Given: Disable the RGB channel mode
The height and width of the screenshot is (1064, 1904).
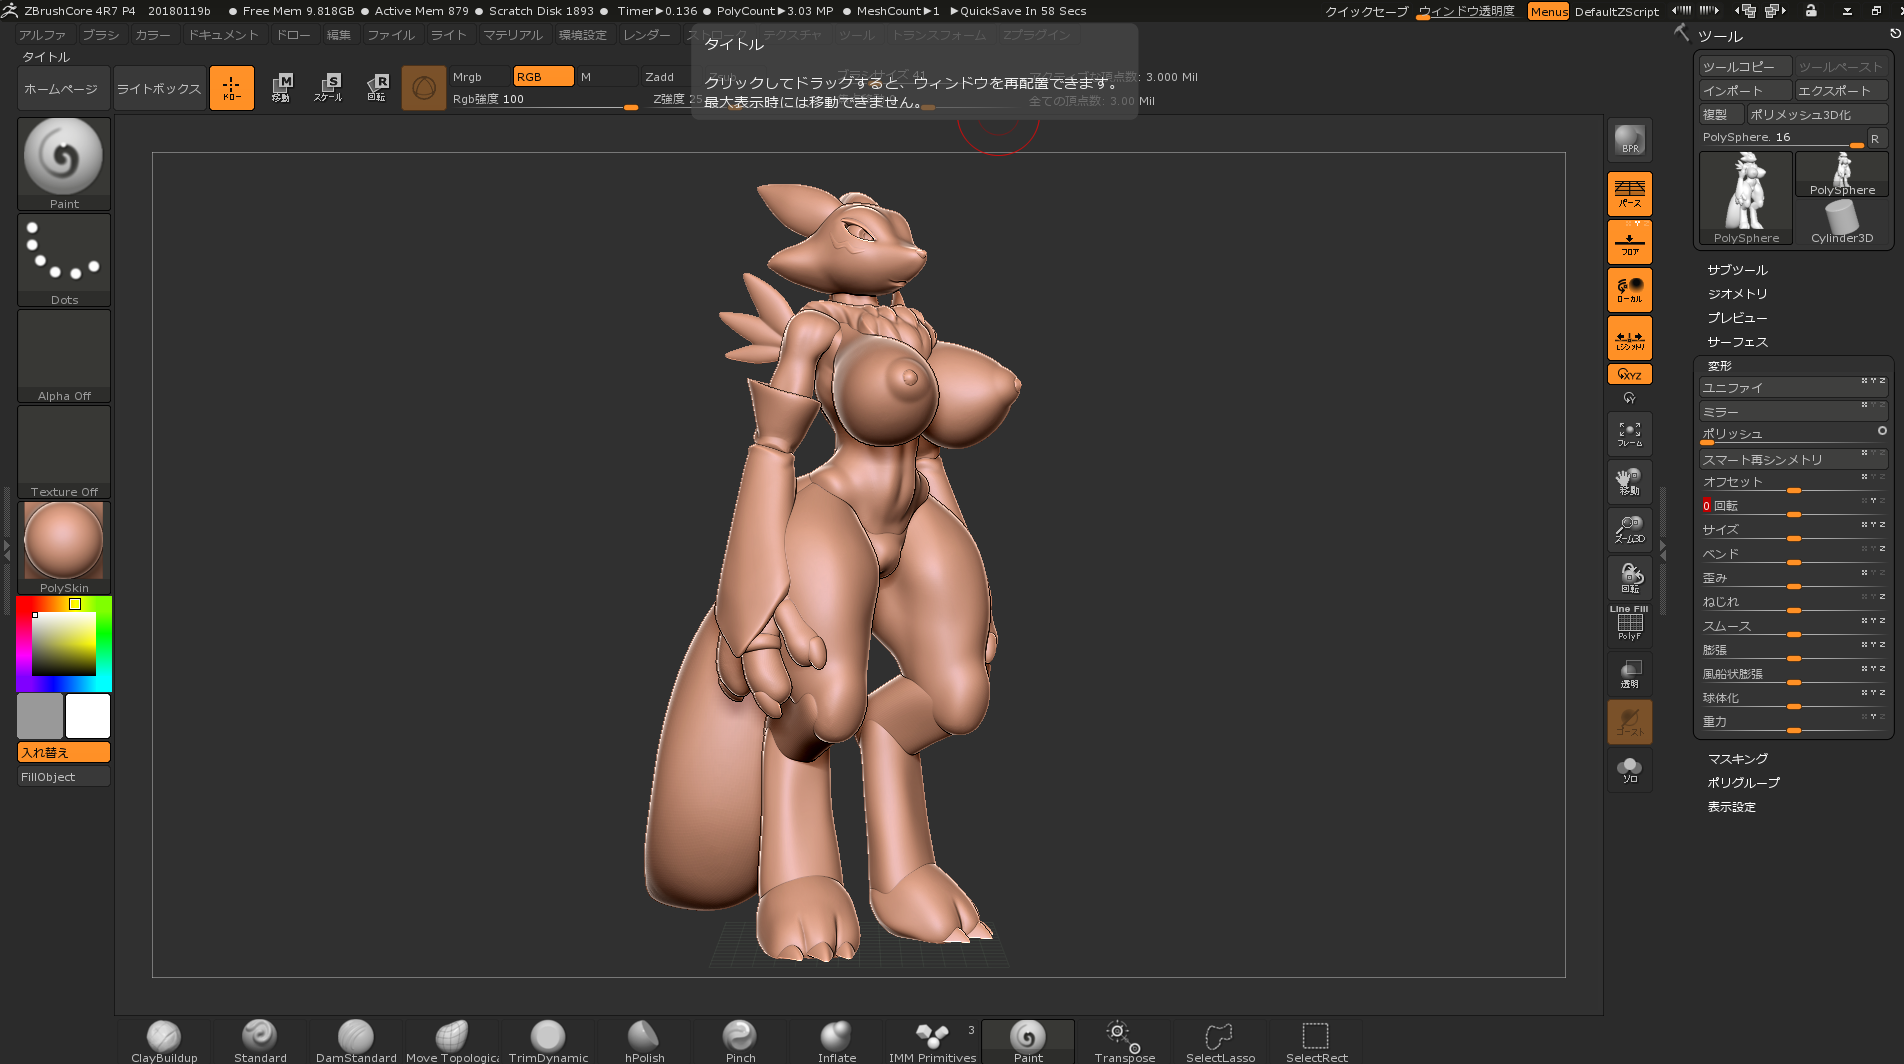Looking at the screenshot, I should click(x=543, y=77).
